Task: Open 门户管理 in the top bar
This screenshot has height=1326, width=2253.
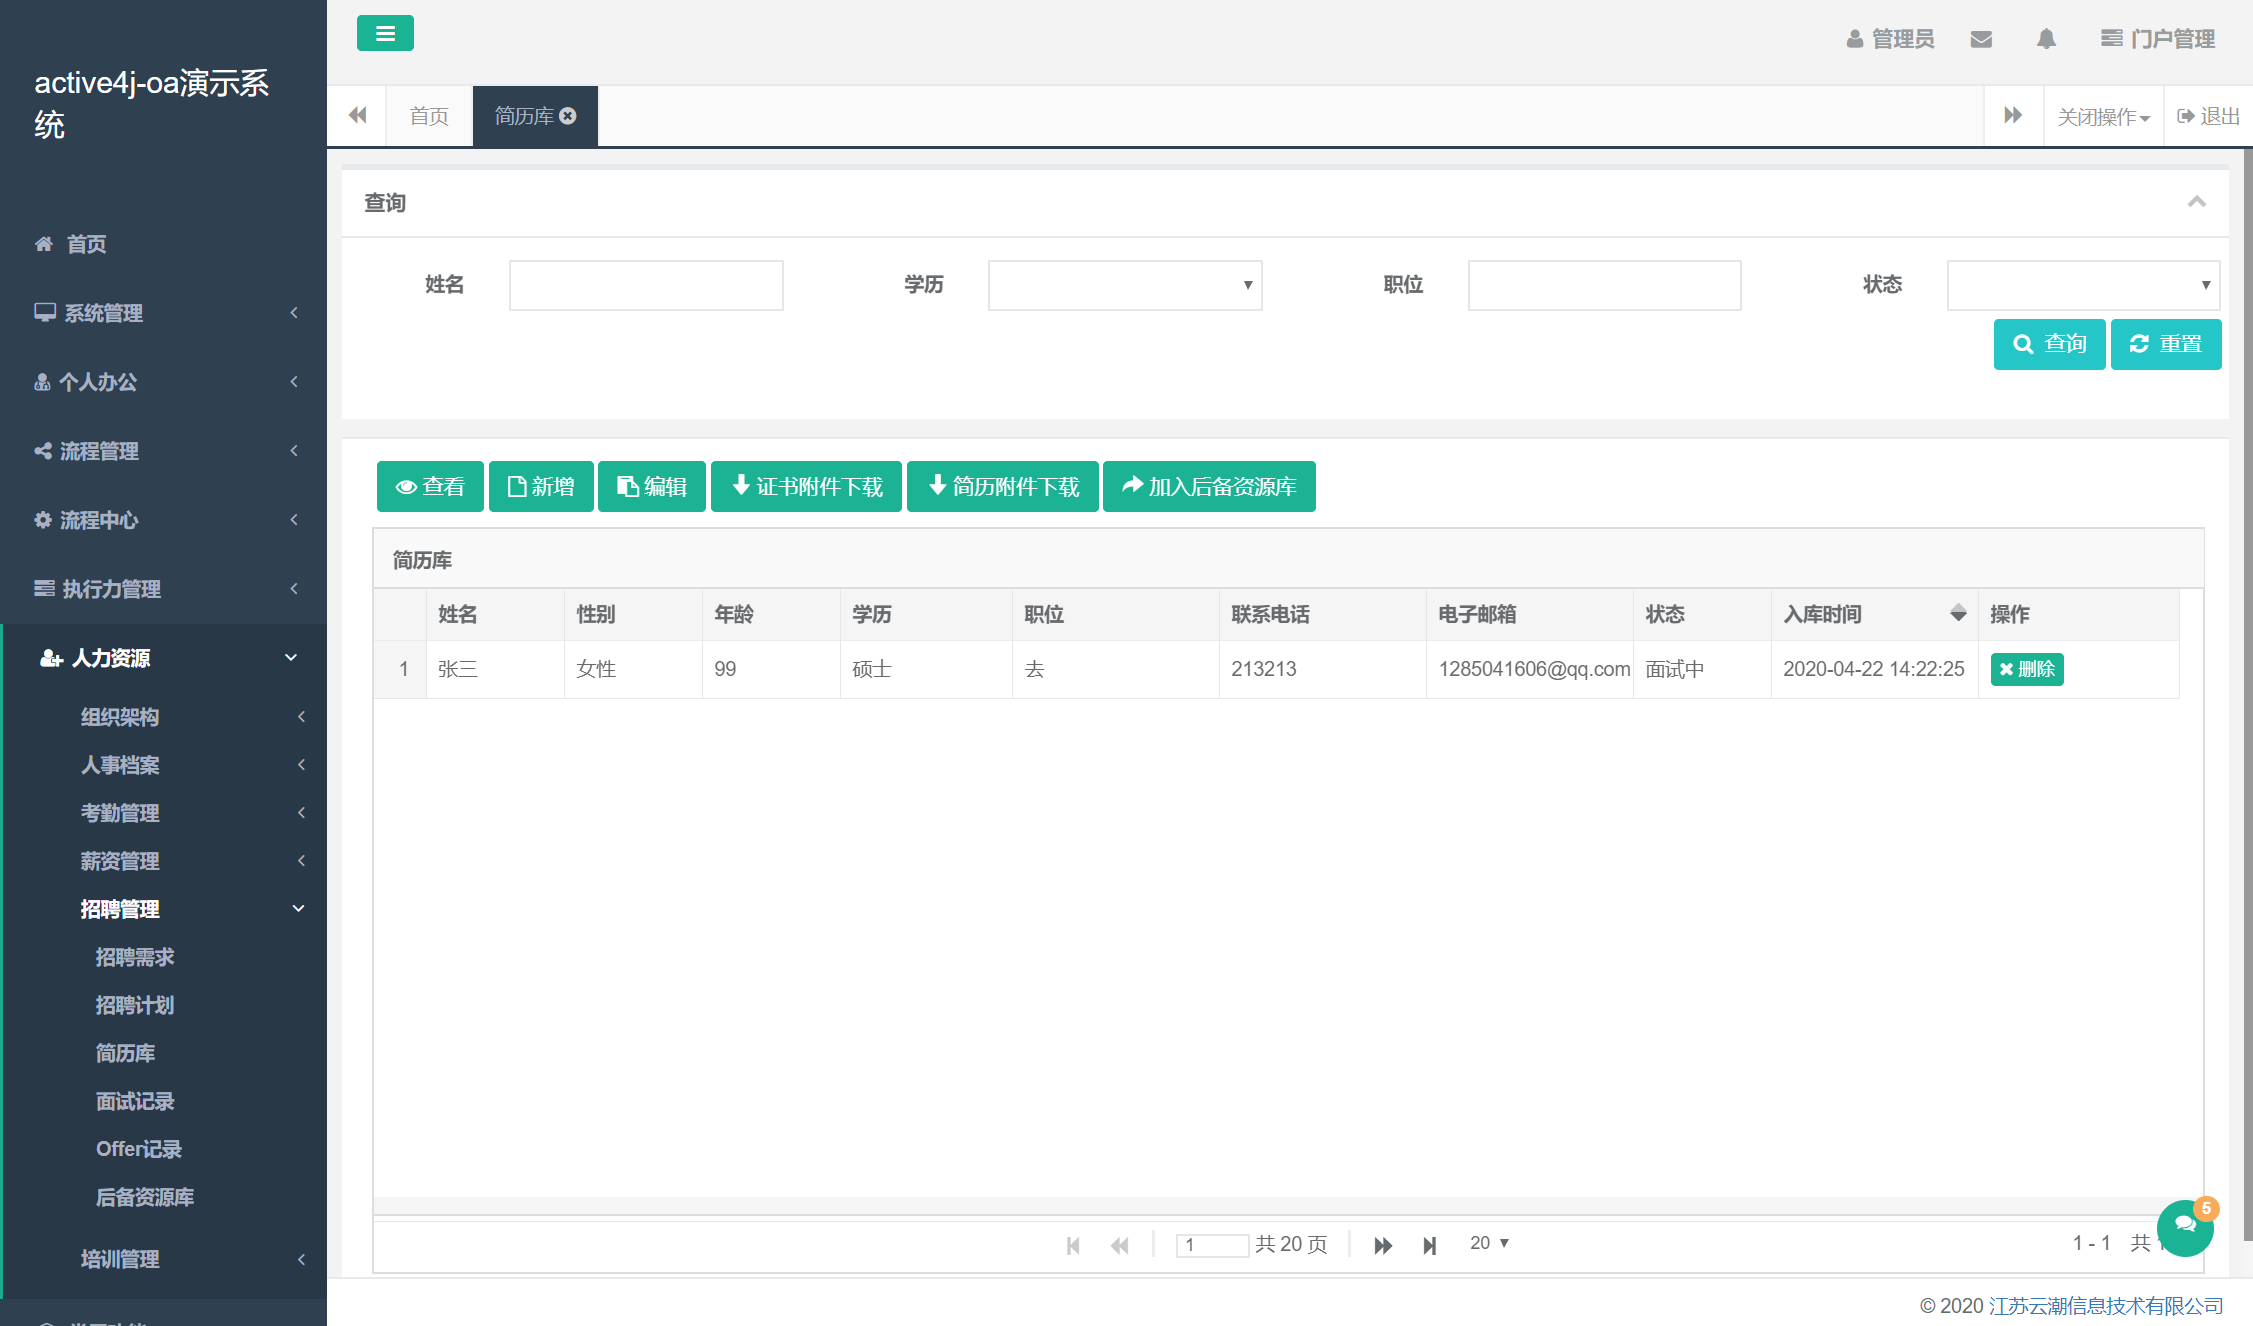Action: click(2158, 38)
